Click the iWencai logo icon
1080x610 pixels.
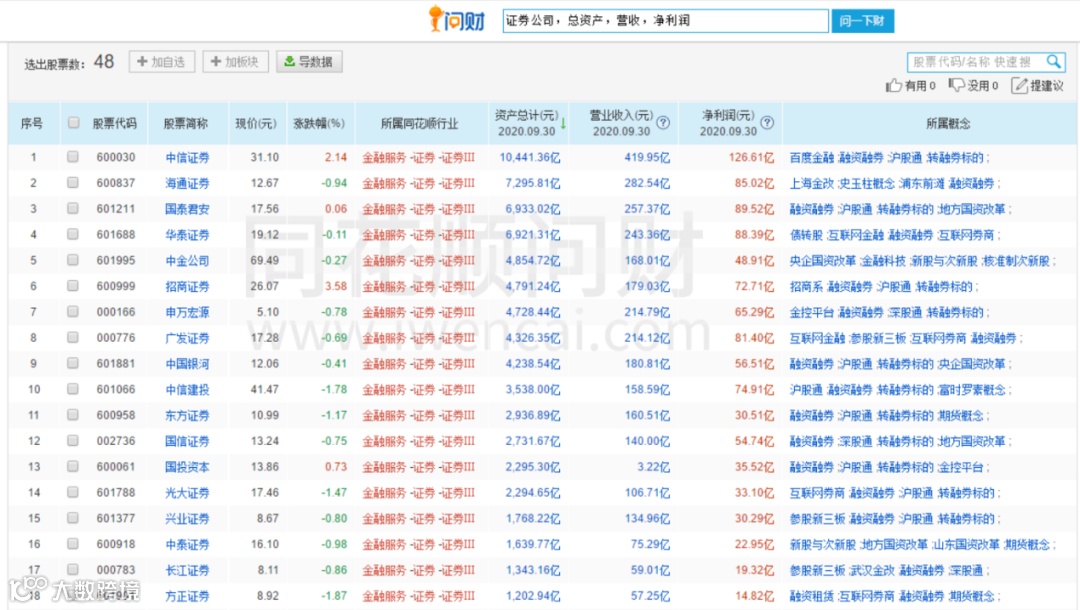(456, 19)
